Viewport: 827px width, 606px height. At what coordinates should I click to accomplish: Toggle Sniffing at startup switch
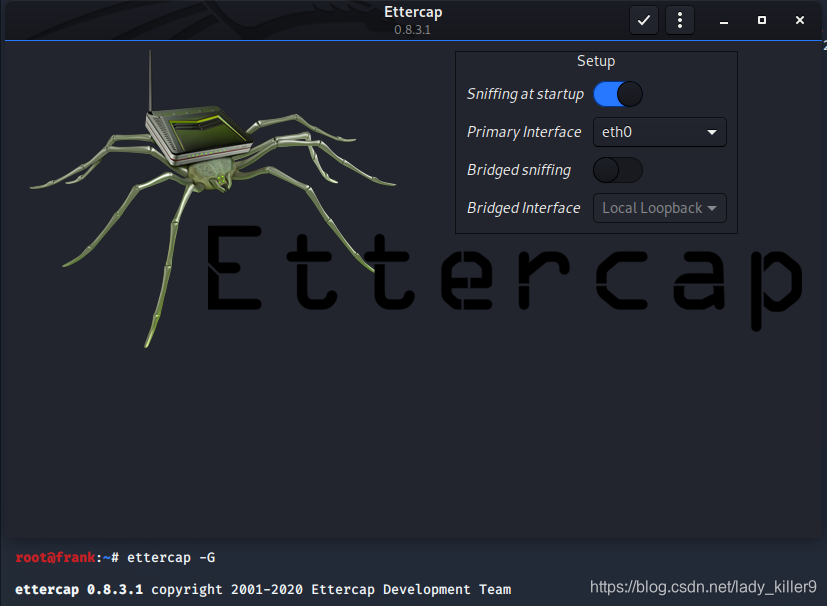pos(618,94)
